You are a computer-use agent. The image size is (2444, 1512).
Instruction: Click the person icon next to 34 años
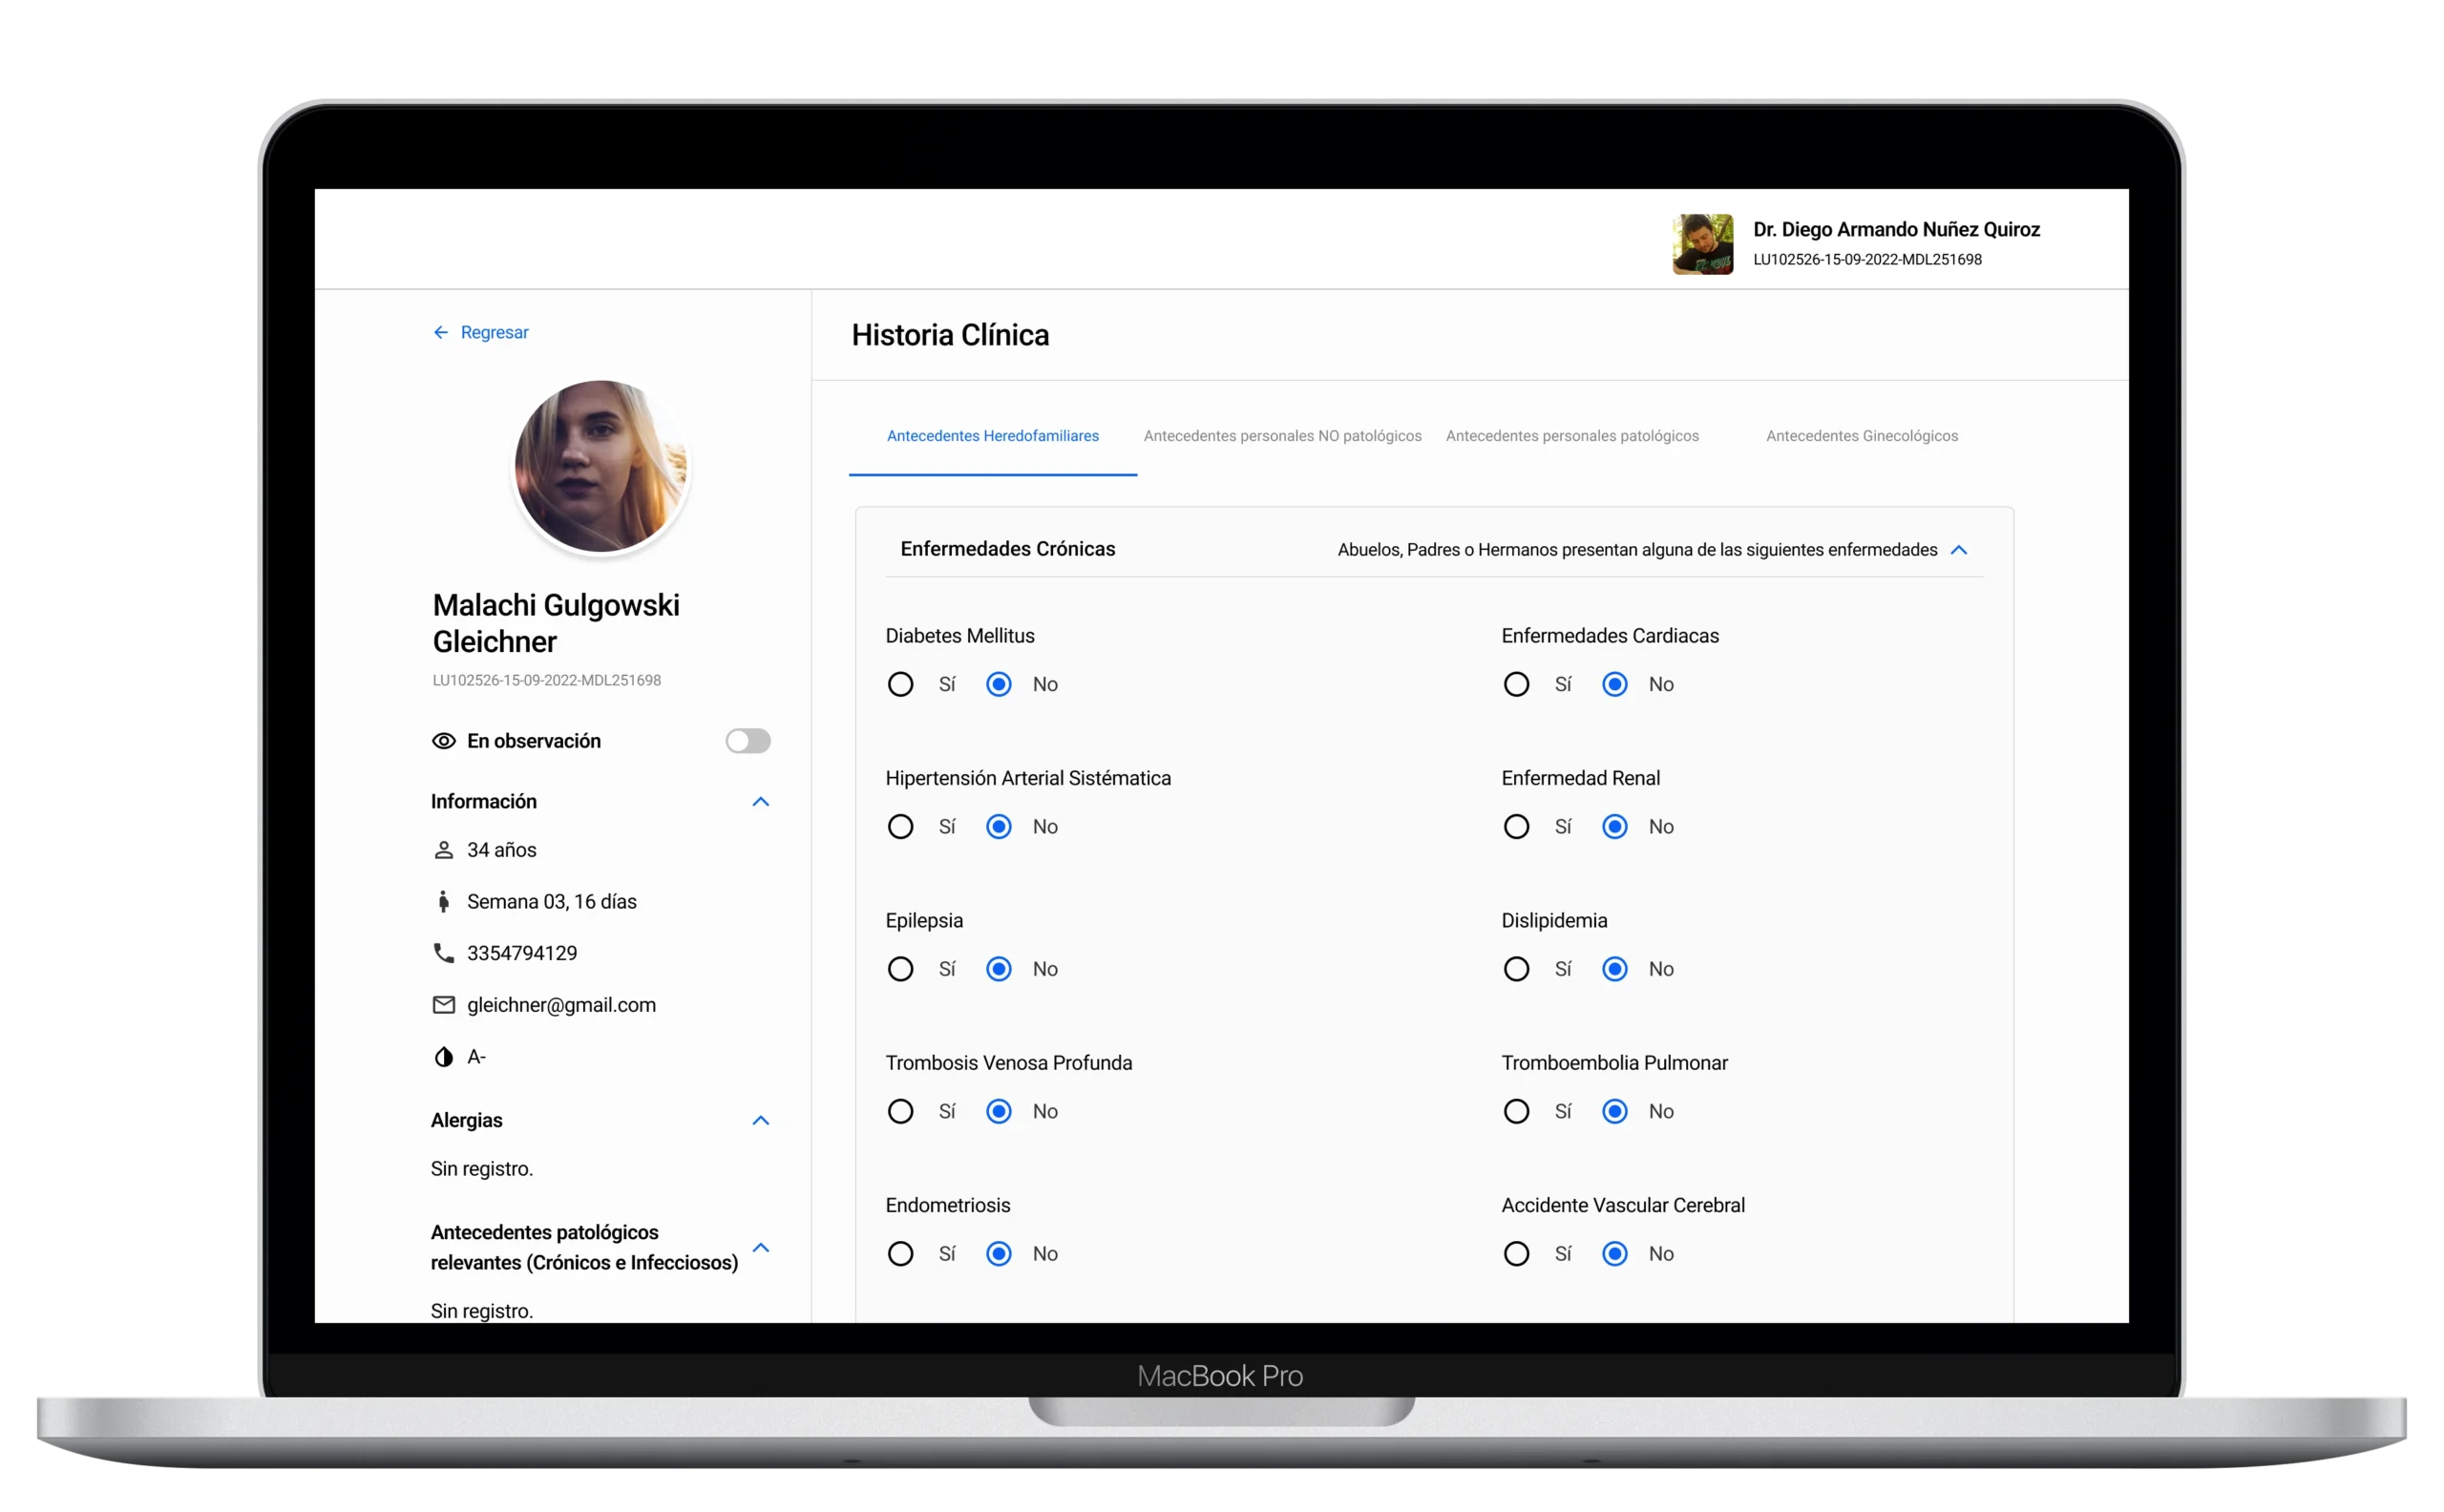click(x=443, y=850)
